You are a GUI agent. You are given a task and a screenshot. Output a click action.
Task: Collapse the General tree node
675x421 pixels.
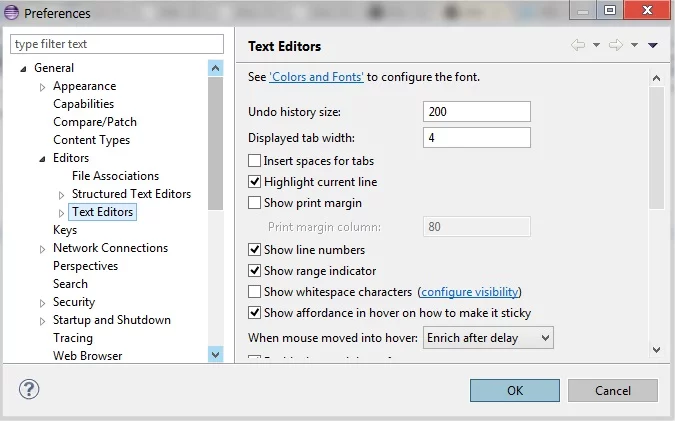click(24, 69)
